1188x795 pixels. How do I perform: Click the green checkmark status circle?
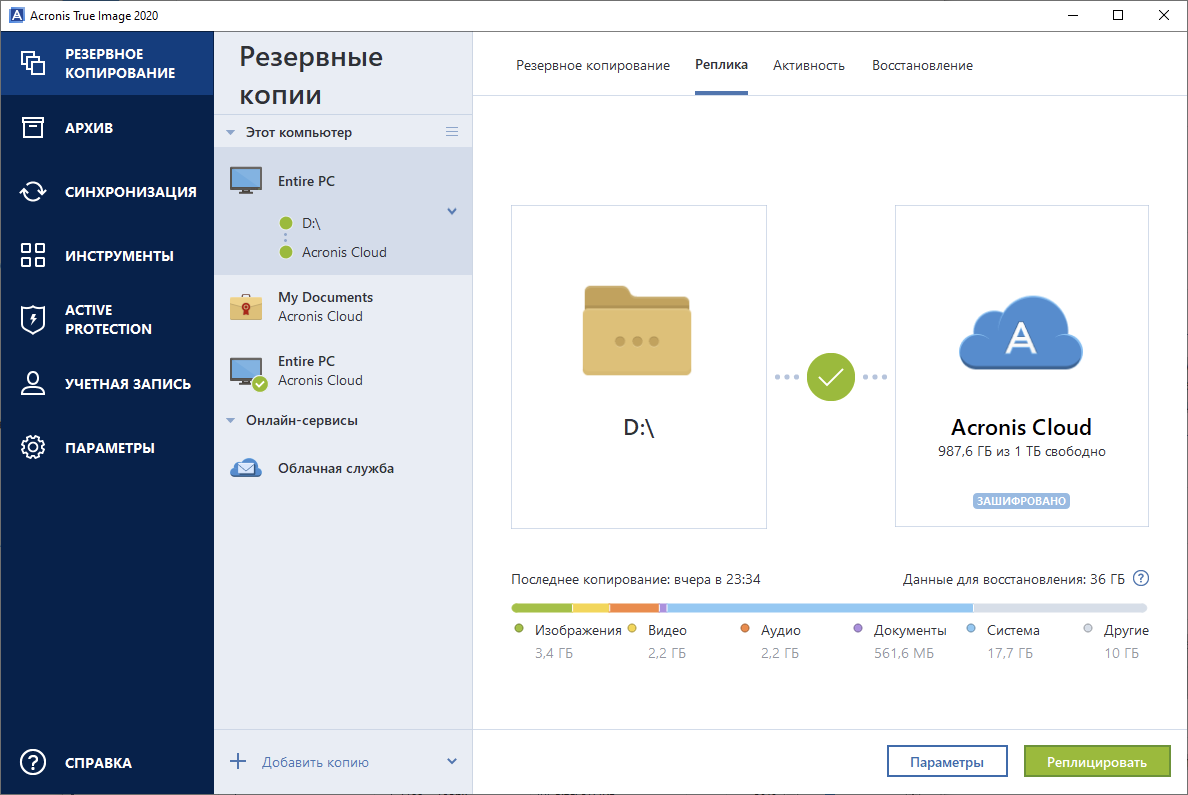tap(830, 377)
